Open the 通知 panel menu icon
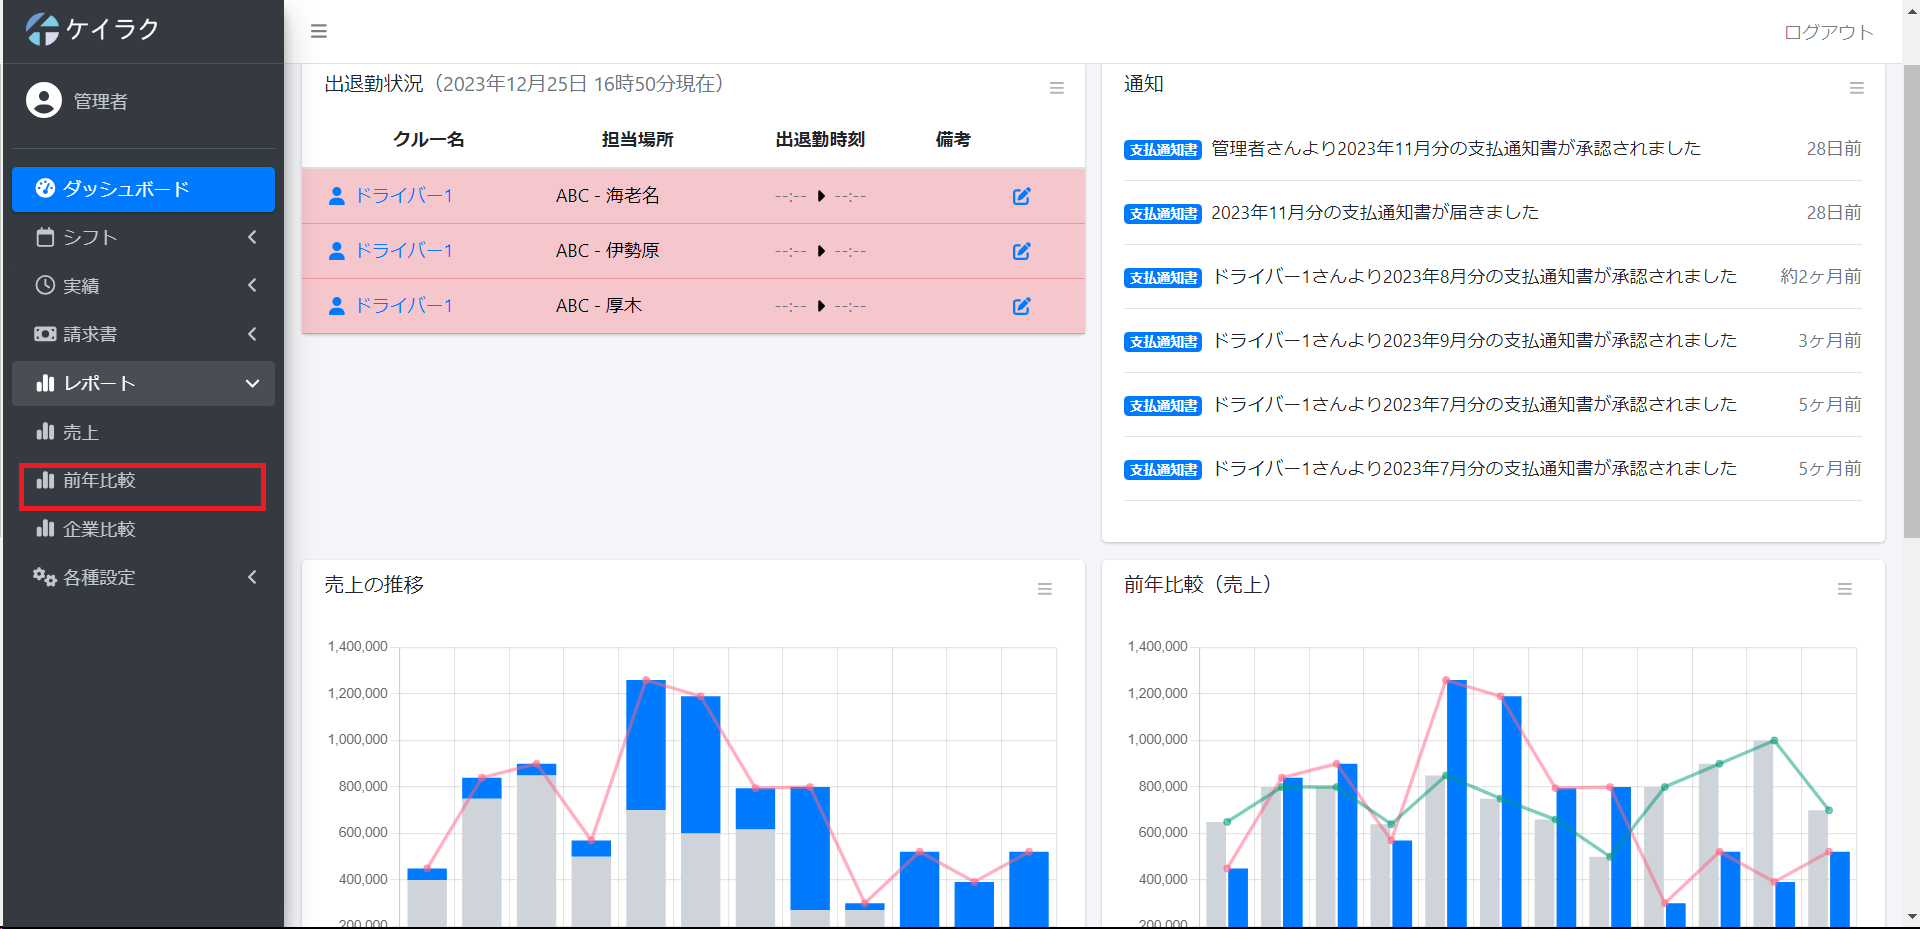 pyautogui.click(x=1856, y=88)
